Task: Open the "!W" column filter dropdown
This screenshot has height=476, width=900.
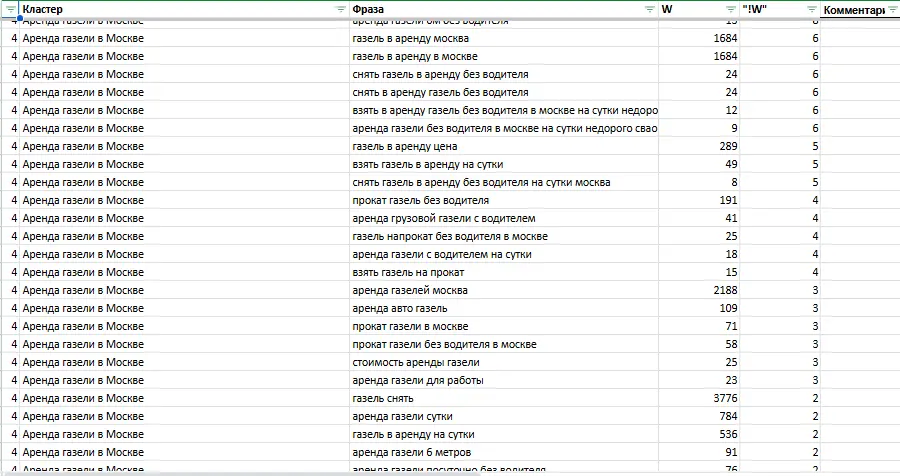Action: click(x=812, y=9)
